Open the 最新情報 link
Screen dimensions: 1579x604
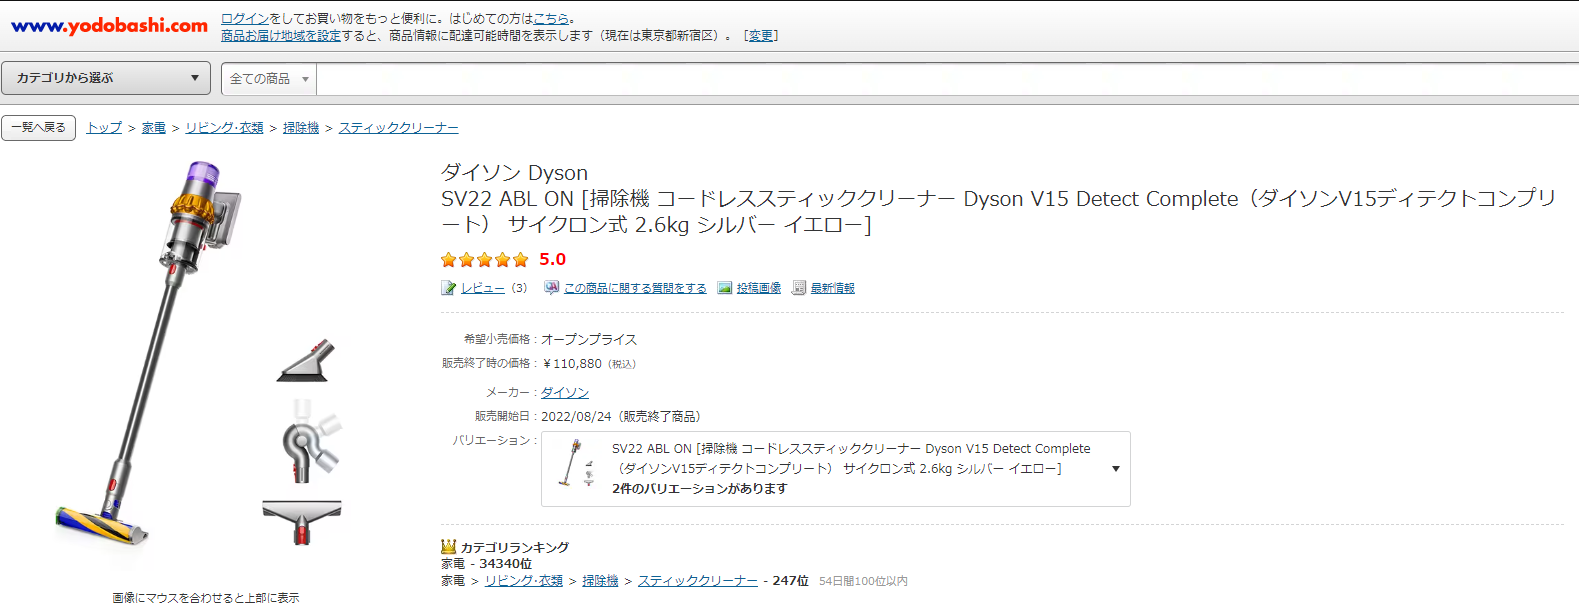(x=833, y=288)
